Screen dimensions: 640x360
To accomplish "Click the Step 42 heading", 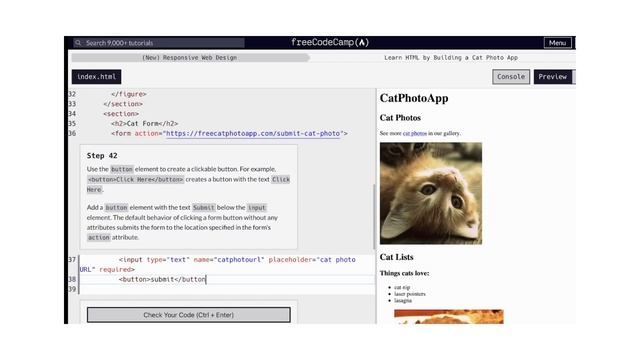I will (x=102, y=156).
